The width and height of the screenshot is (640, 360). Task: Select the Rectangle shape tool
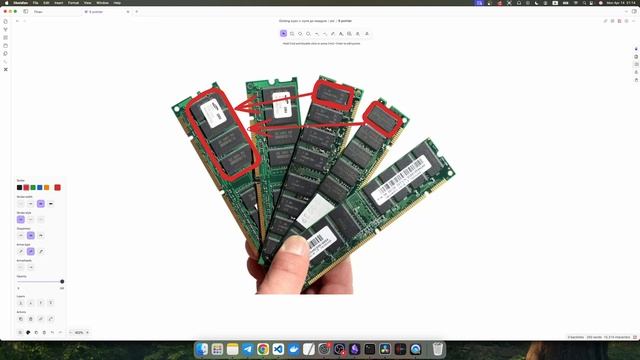[292, 33]
